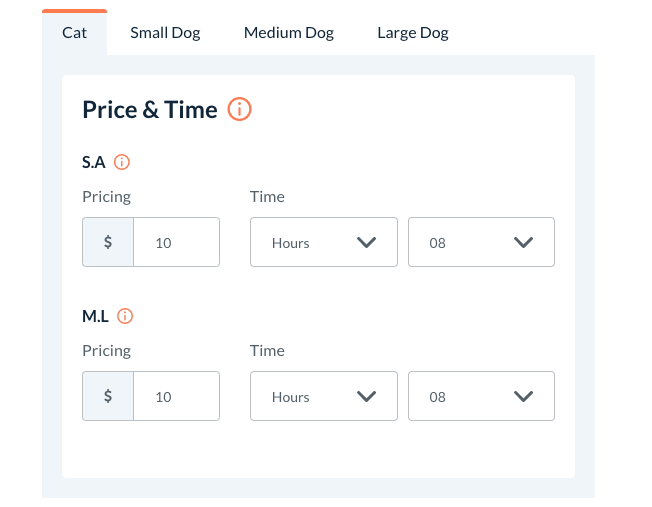652x507 pixels.
Task: Click the Price & Time heading text
Action: click(x=150, y=109)
